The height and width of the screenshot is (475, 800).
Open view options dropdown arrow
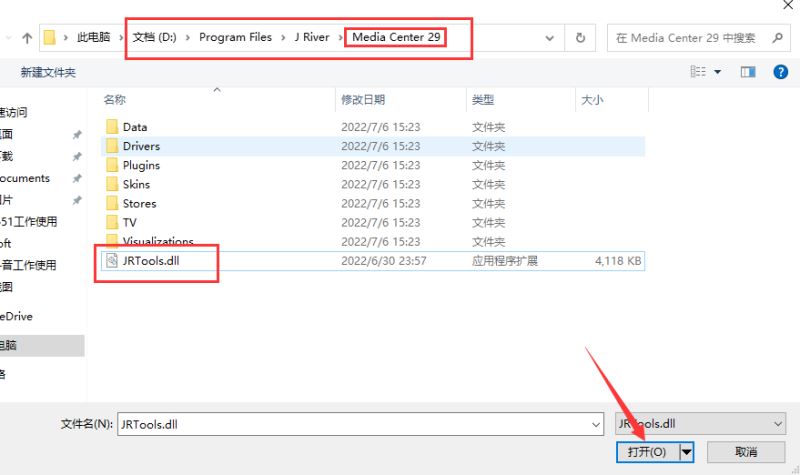point(717,72)
